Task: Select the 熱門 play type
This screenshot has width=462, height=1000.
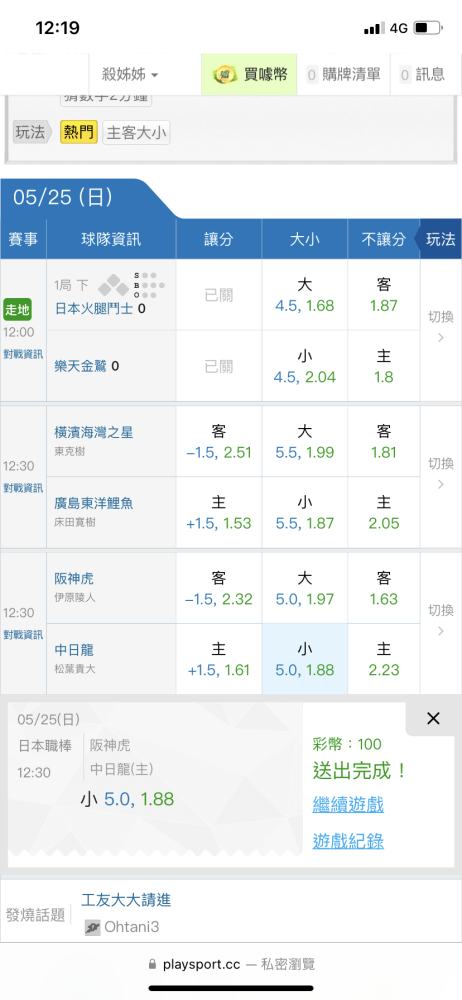Action: [79, 133]
